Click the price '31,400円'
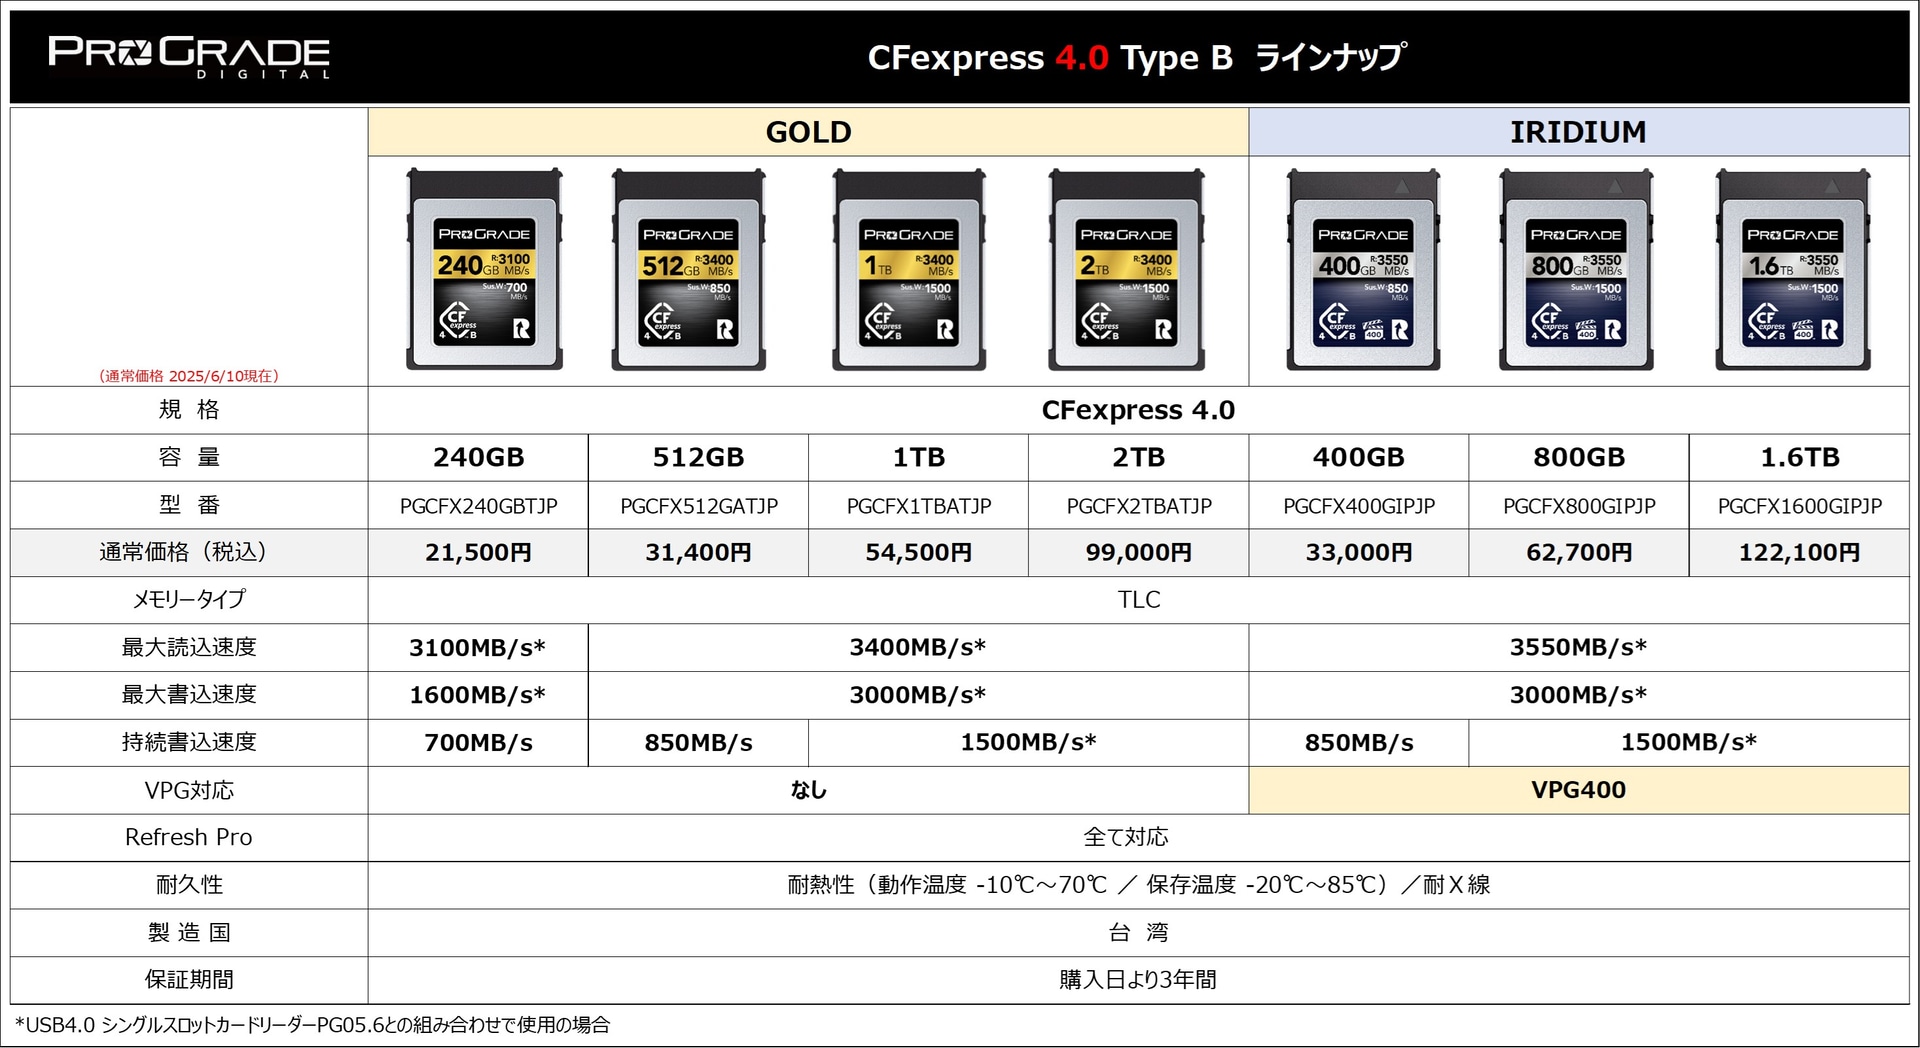Image resolution: width=1920 pixels, height=1048 pixels. (698, 553)
